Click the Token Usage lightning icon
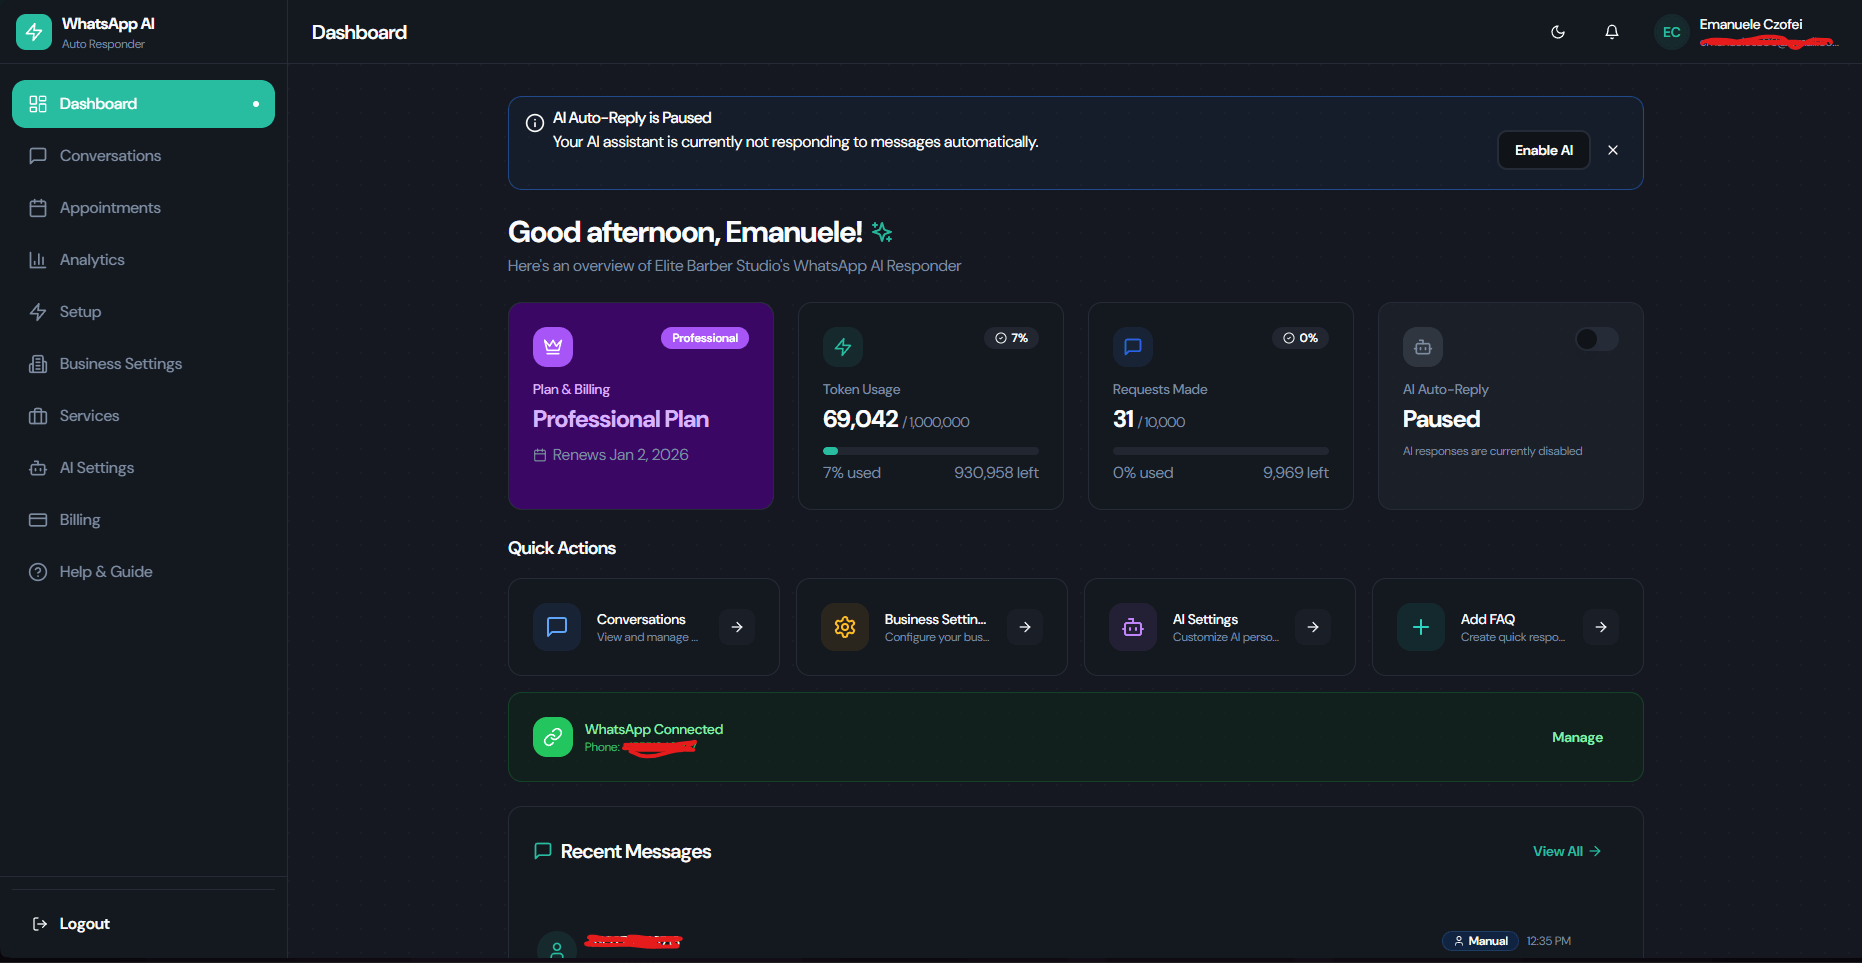This screenshot has height=963, width=1862. 843,347
